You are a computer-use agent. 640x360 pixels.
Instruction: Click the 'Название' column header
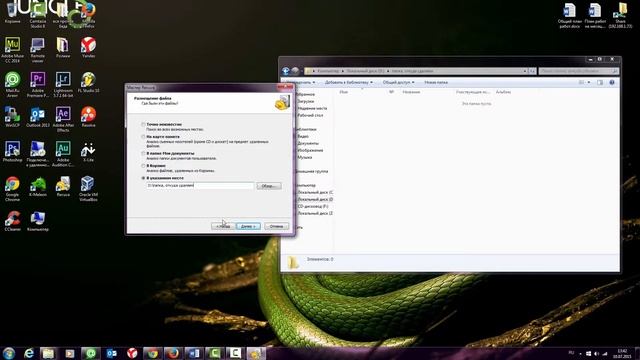pos(411,92)
